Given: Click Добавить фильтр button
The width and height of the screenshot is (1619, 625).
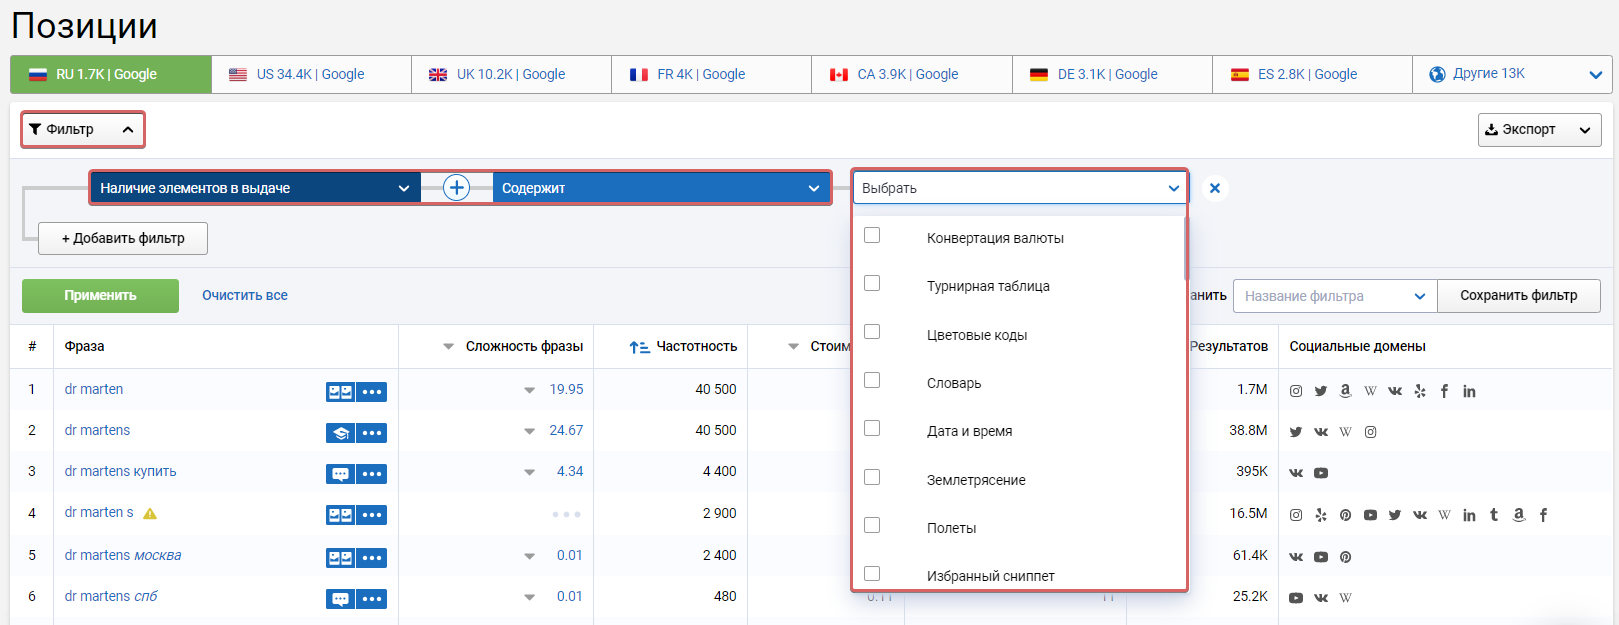Looking at the screenshot, I should [x=123, y=238].
